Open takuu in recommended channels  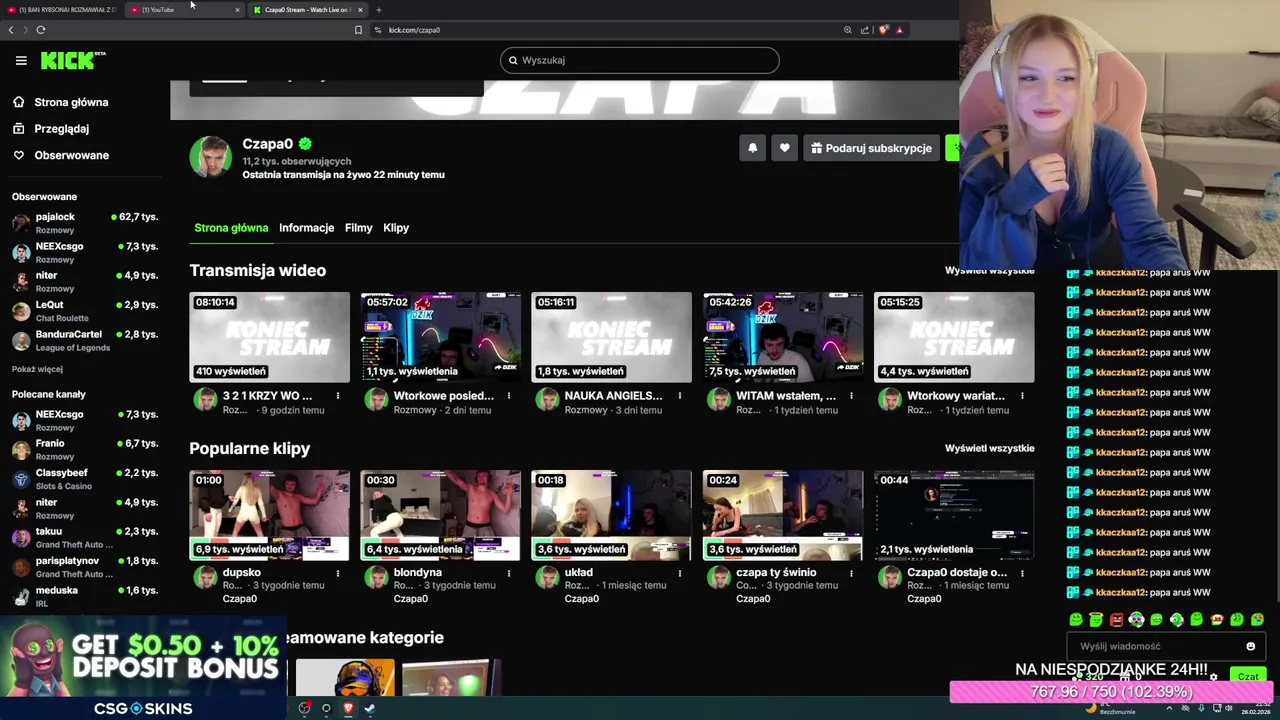point(84,537)
